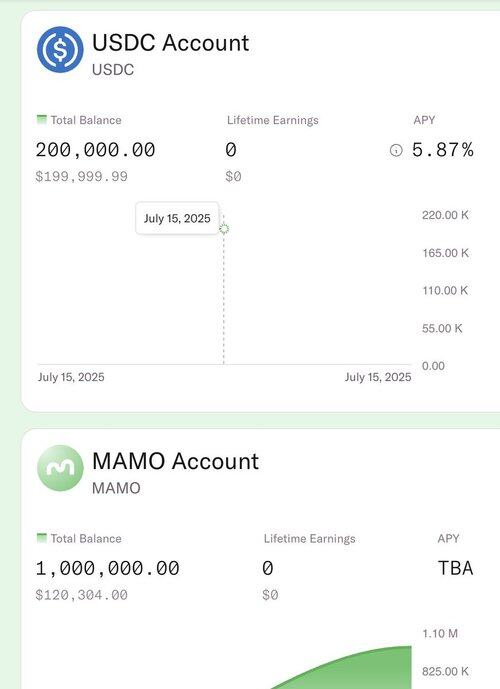Click the MAMO Lifetime Earnings label
Screen dimensions: 500x689
310,538
